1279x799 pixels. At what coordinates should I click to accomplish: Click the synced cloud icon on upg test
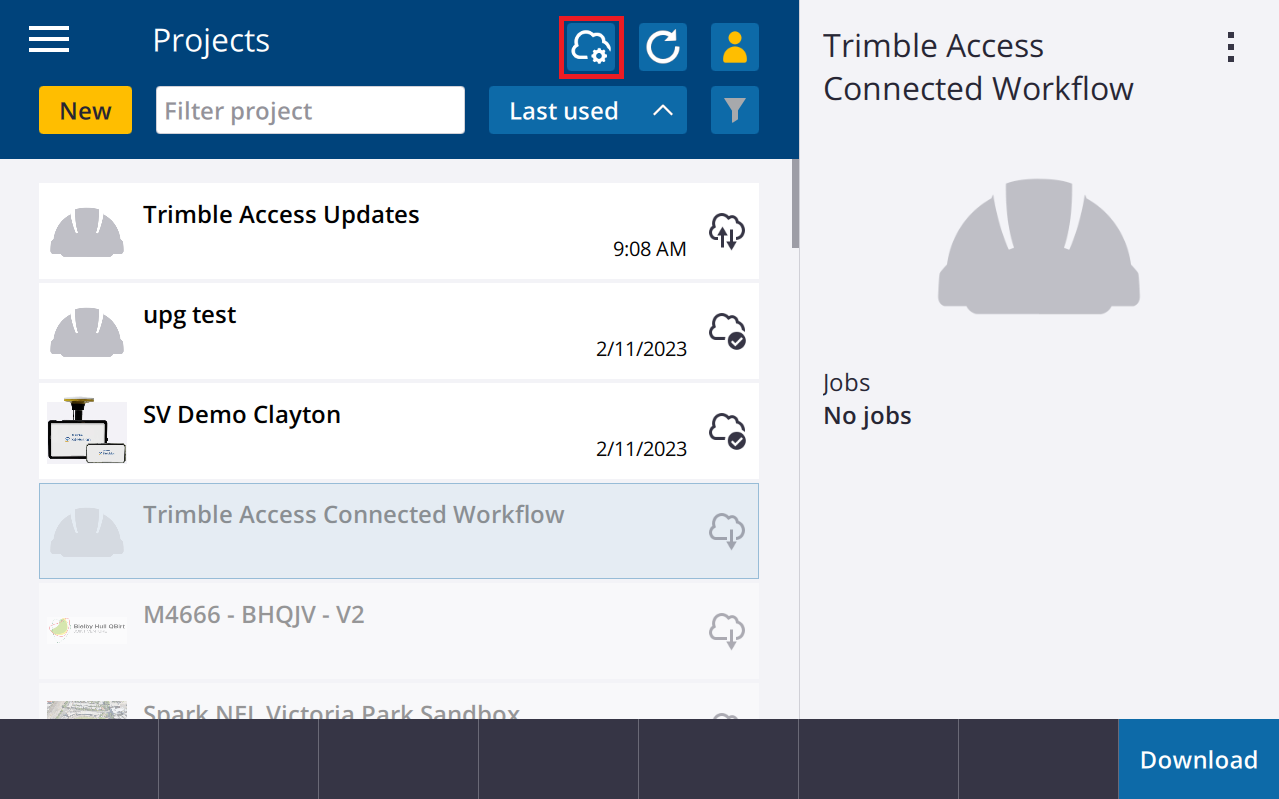pos(727,331)
